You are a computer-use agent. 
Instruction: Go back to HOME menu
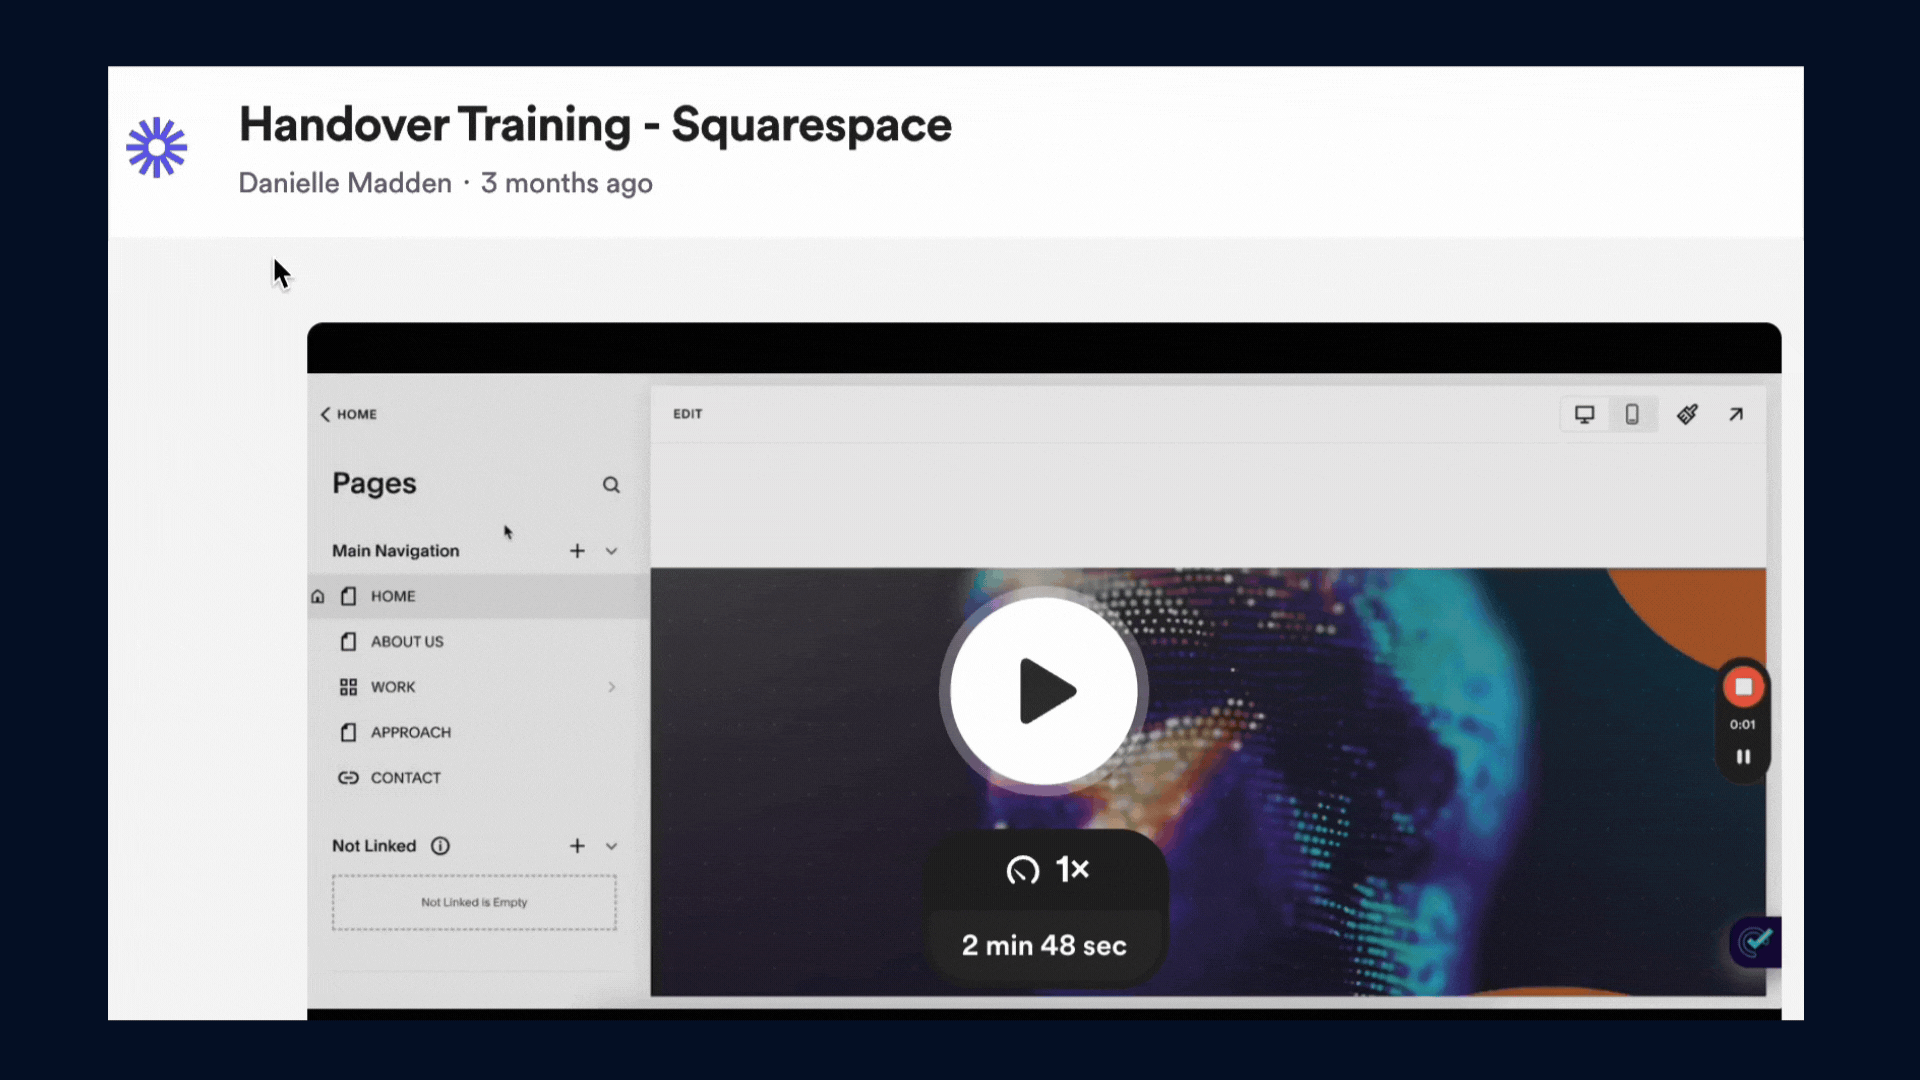click(x=348, y=414)
